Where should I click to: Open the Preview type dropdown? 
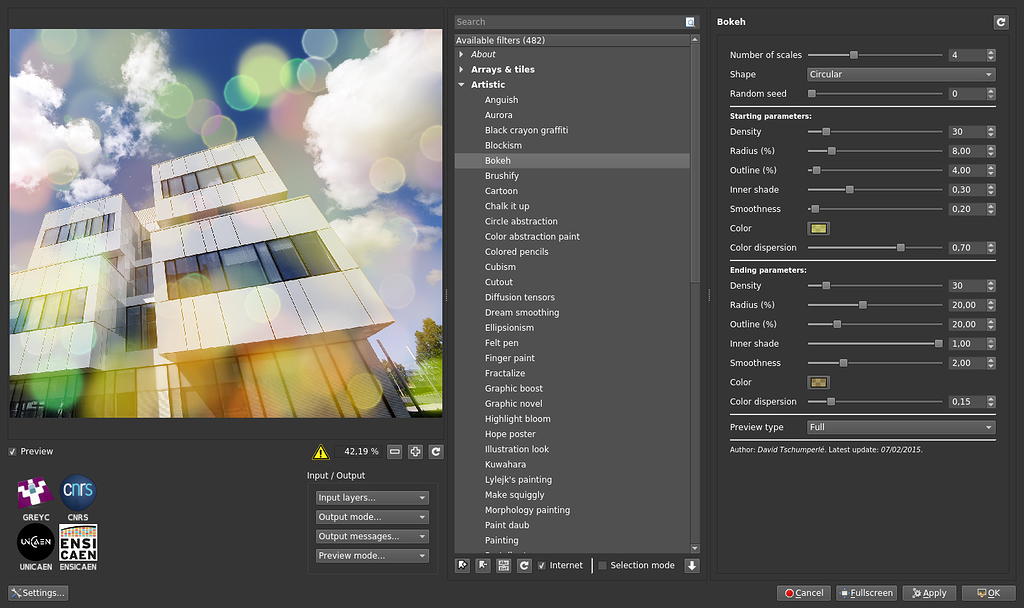tap(901, 427)
